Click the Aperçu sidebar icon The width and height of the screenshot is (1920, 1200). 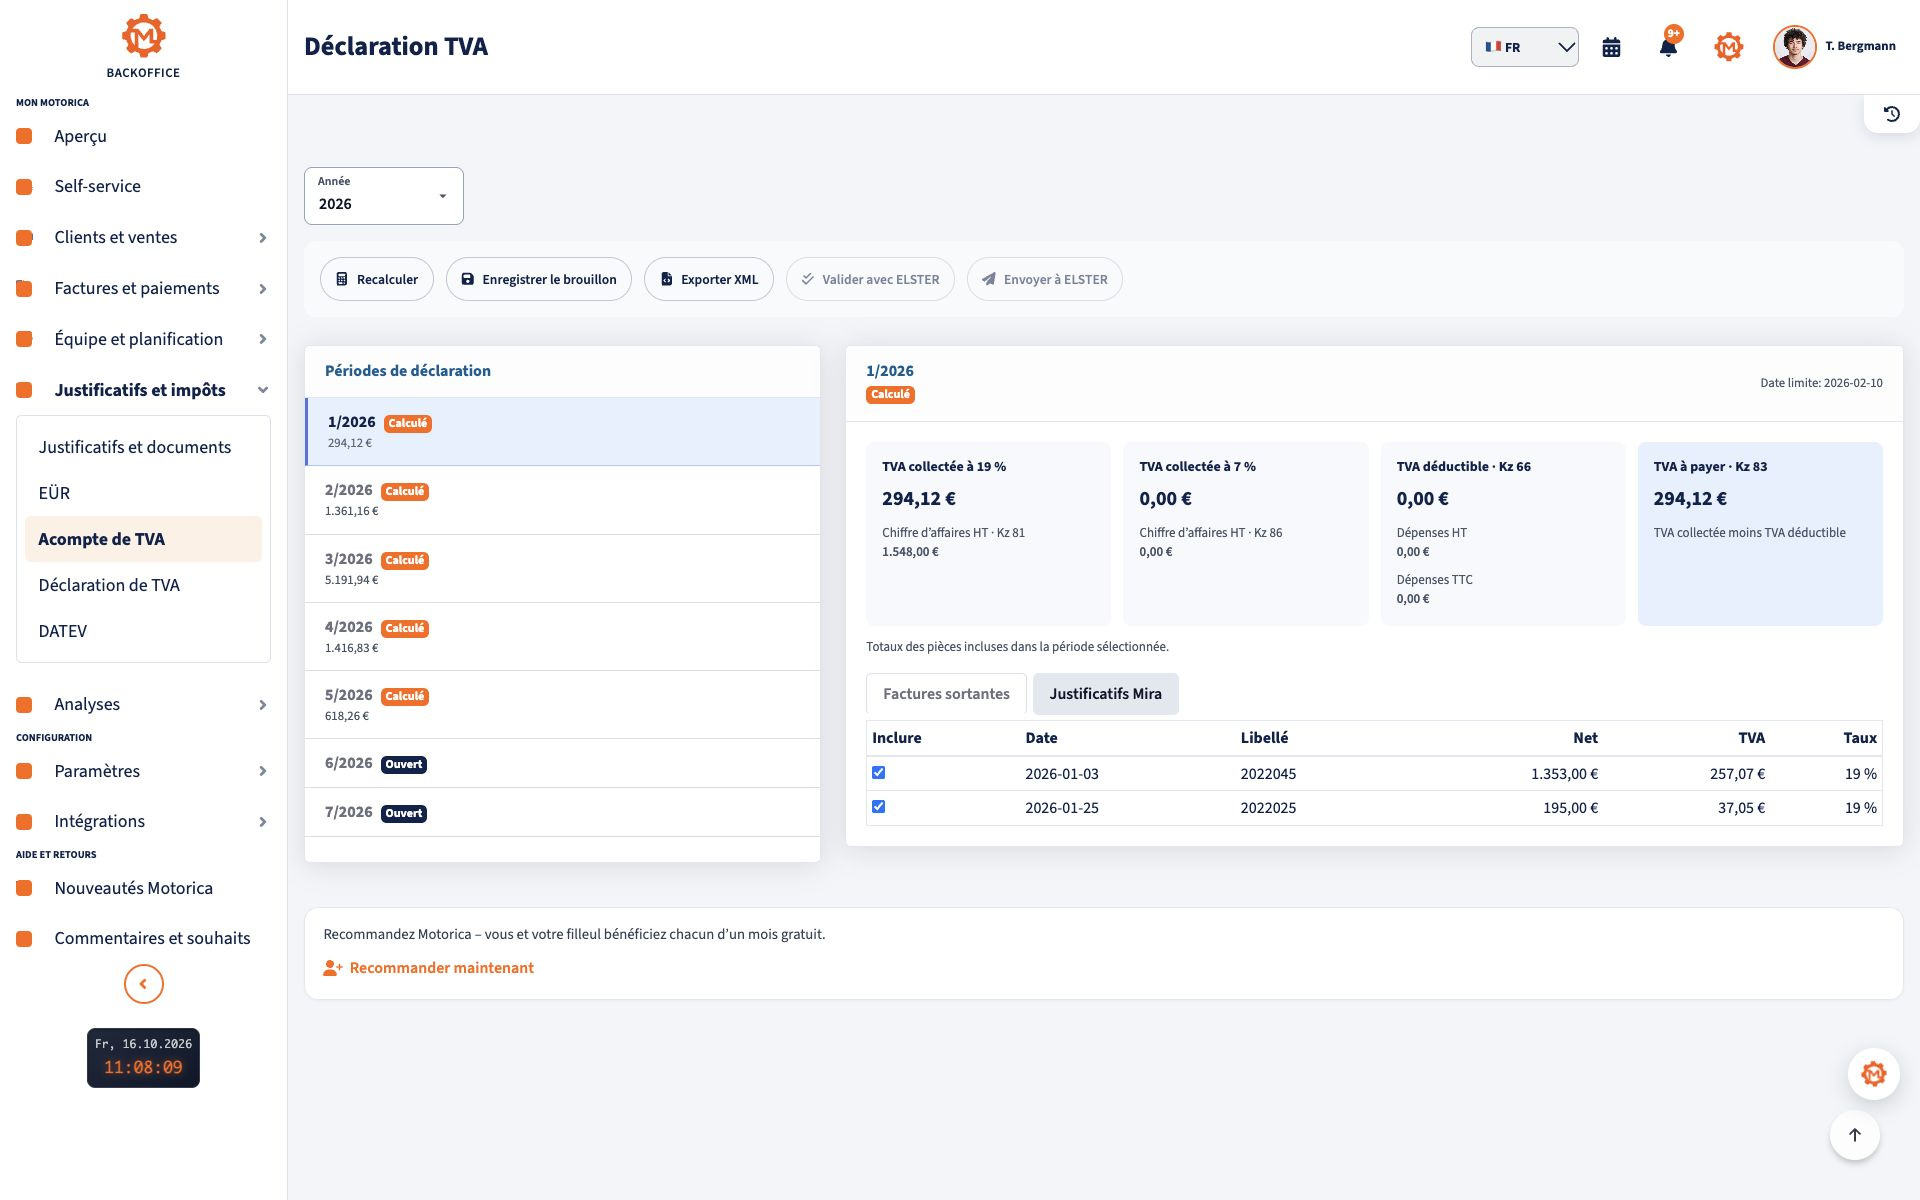click(25, 136)
